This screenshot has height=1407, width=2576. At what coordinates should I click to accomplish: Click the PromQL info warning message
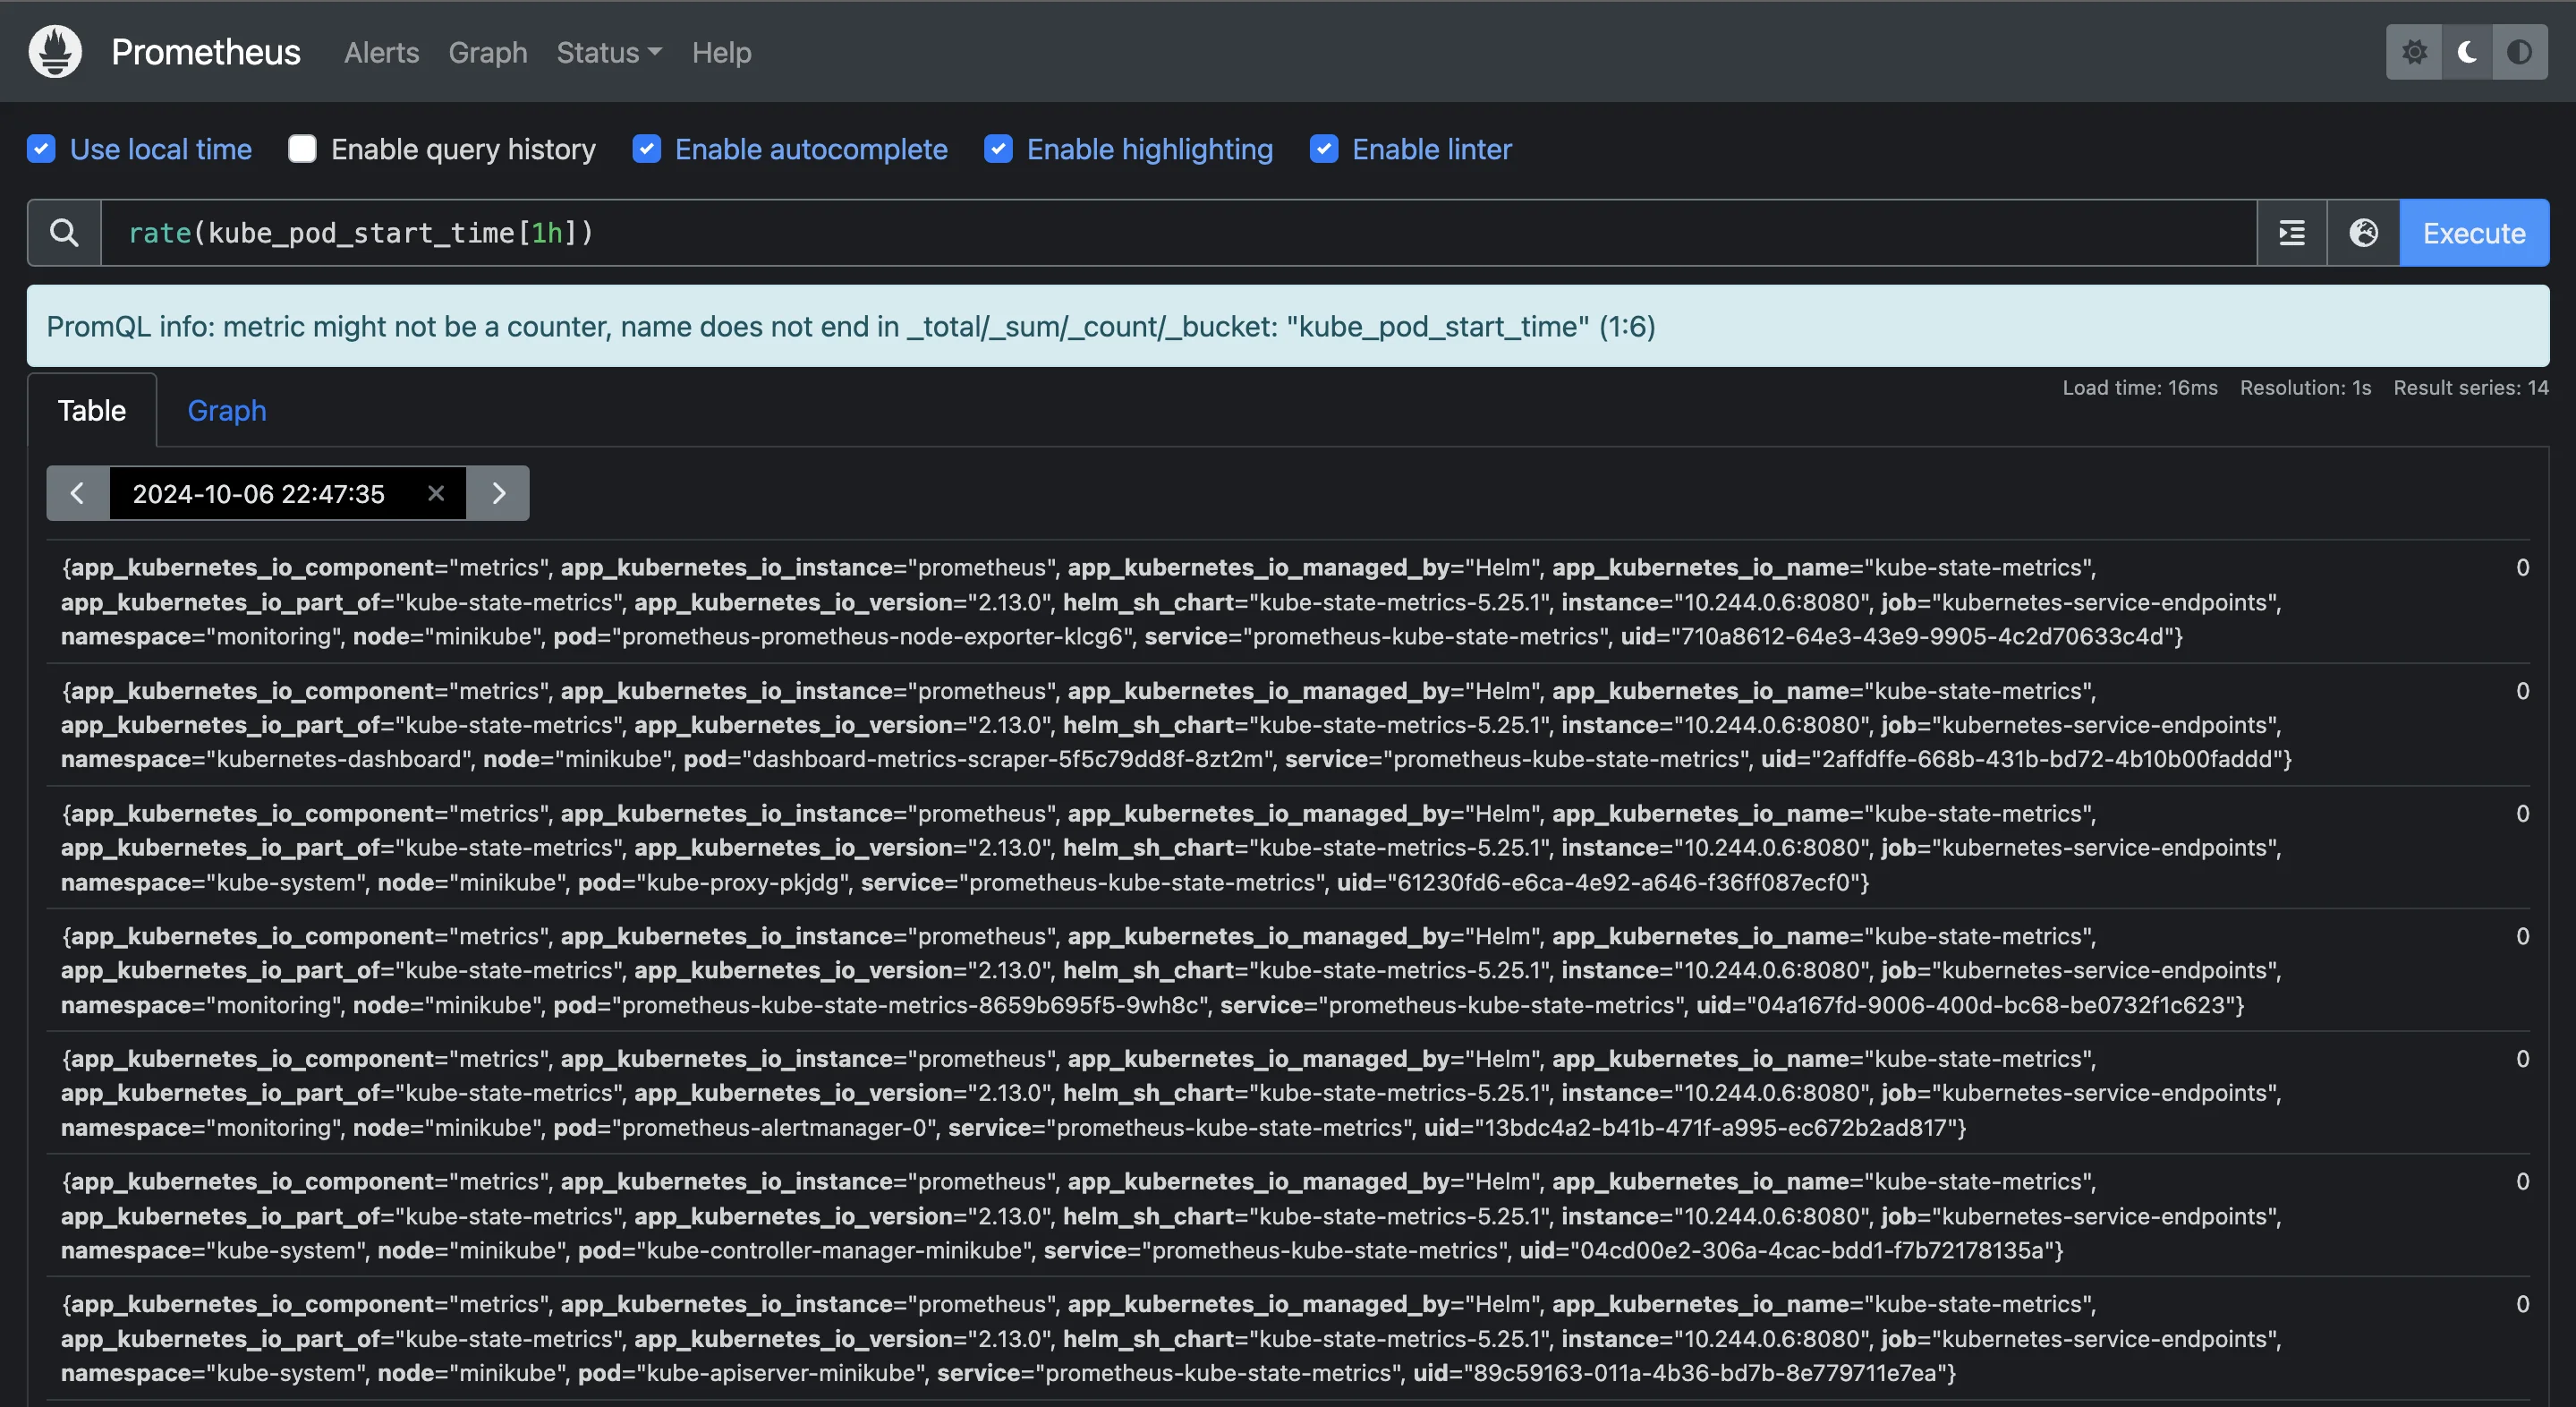click(x=1288, y=326)
